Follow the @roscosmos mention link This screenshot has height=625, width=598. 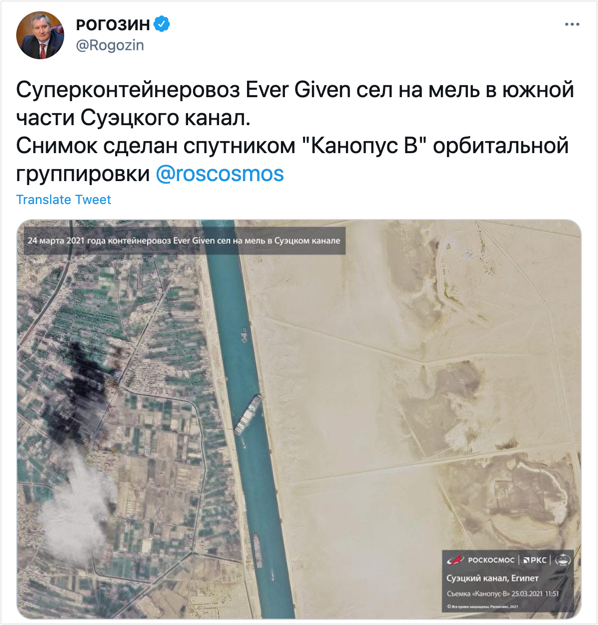pos(220,174)
